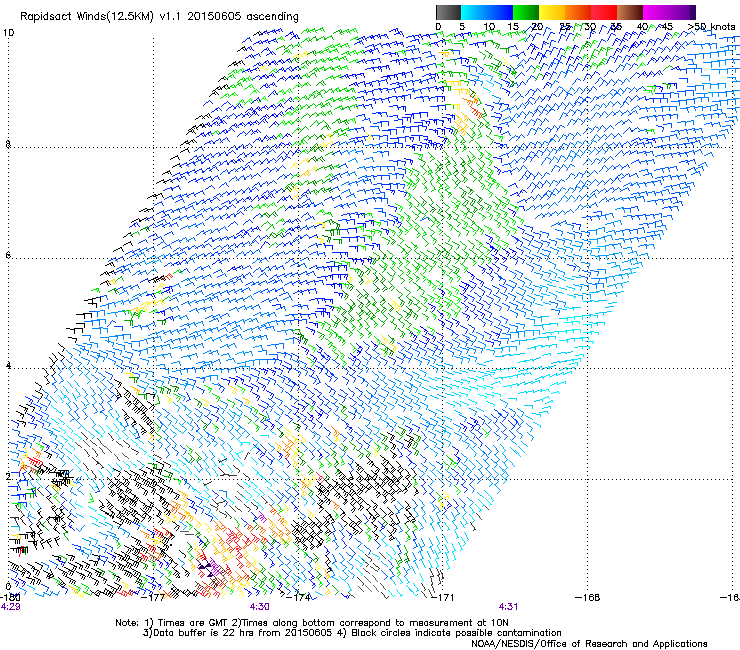The width and height of the screenshot is (740, 650).
Task: Click the latitude label '4'
Action: tap(8, 366)
